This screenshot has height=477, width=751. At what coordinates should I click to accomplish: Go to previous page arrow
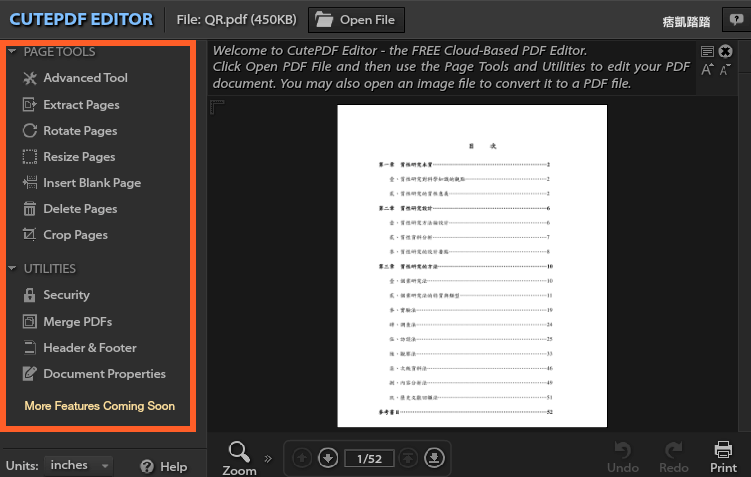point(302,458)
